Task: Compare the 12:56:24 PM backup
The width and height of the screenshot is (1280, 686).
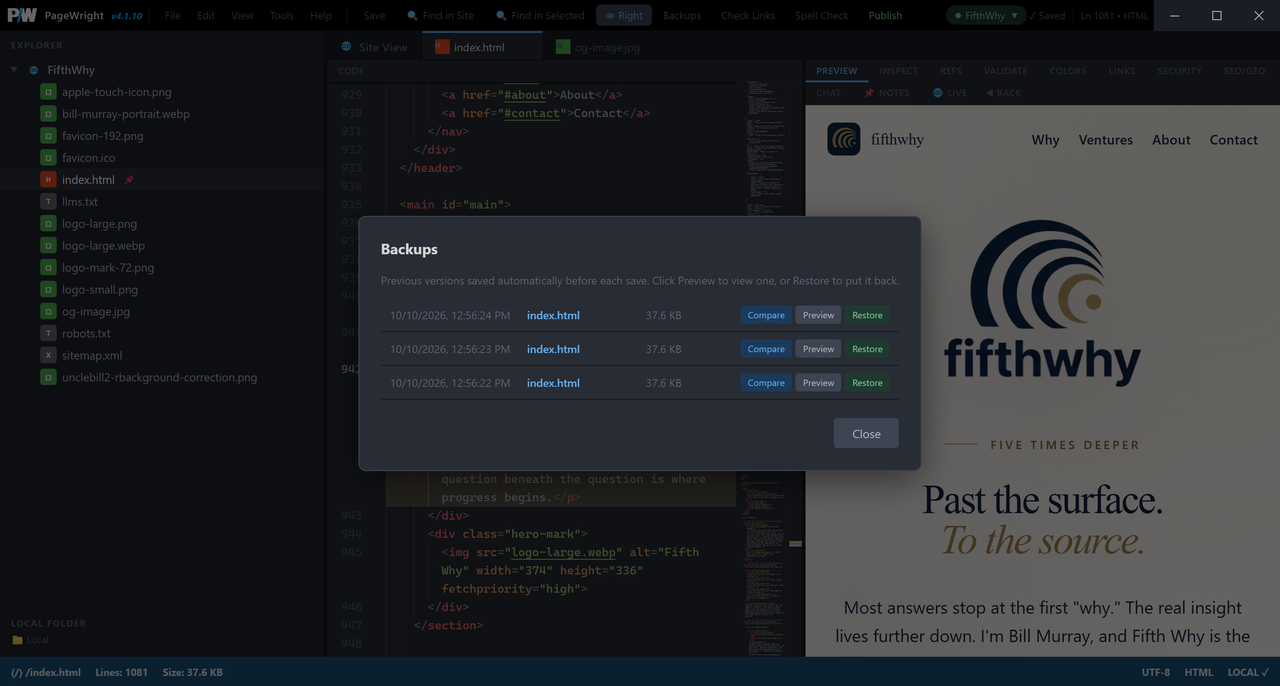Action: click(x=766, y=315)
